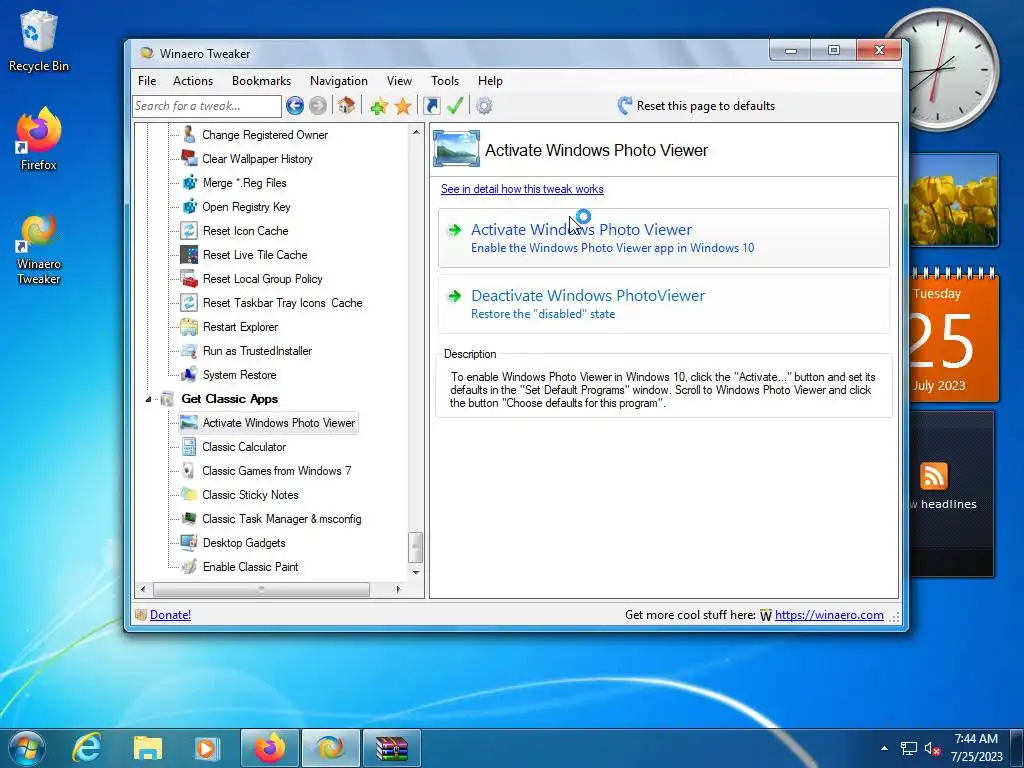This screenshot has height=768, width=1024.
Task: Open the Bookmarks menu
Action: (261, 81)
